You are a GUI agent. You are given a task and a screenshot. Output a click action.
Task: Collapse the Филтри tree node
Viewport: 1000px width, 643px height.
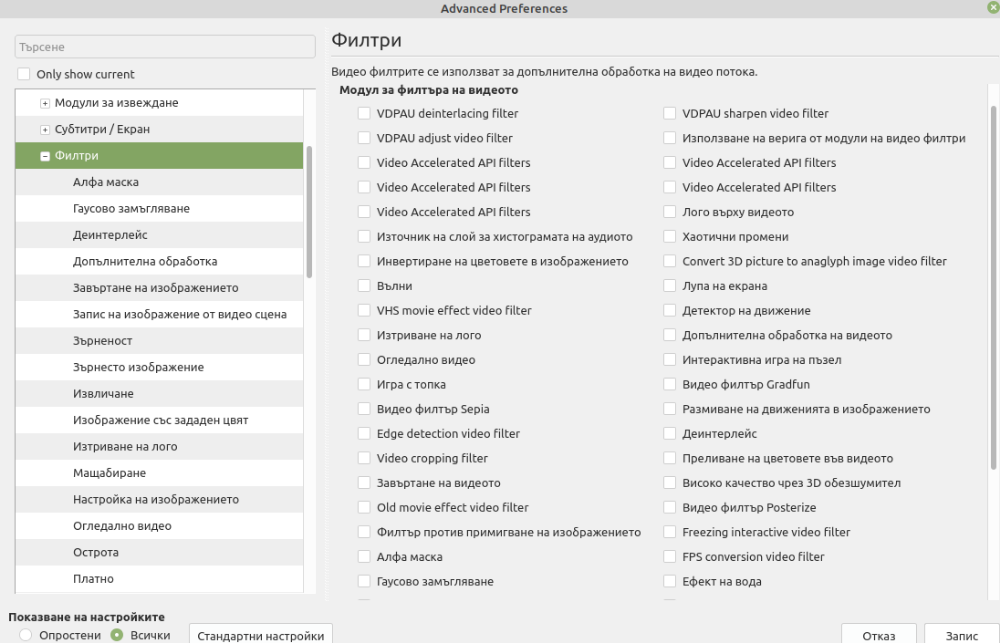pos(45,156)
